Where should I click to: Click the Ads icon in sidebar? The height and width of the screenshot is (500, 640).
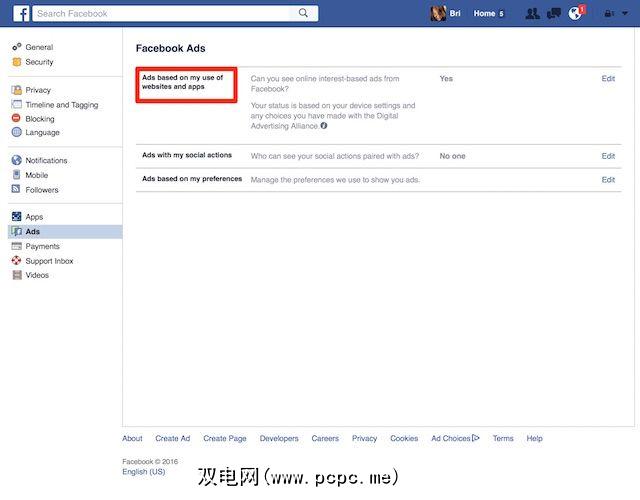click(17, 231)
